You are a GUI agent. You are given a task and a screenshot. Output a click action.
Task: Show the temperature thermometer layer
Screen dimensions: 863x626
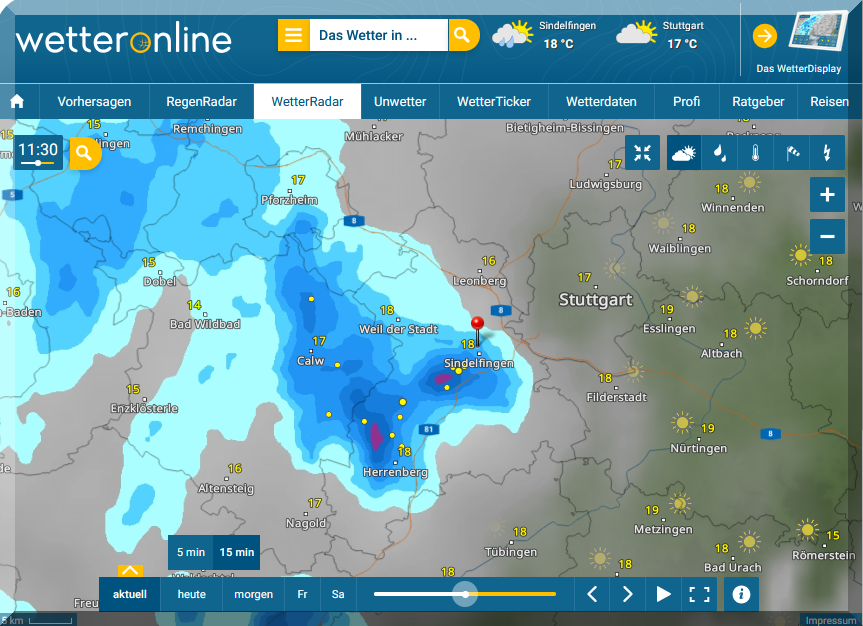[x=755, y=153]
